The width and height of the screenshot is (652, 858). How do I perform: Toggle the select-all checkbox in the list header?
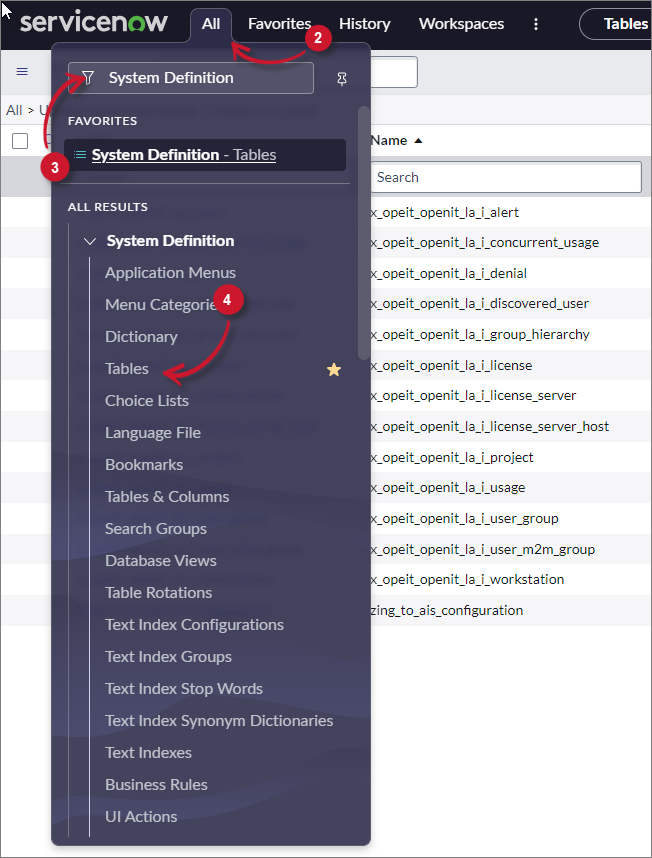(20, 141)
